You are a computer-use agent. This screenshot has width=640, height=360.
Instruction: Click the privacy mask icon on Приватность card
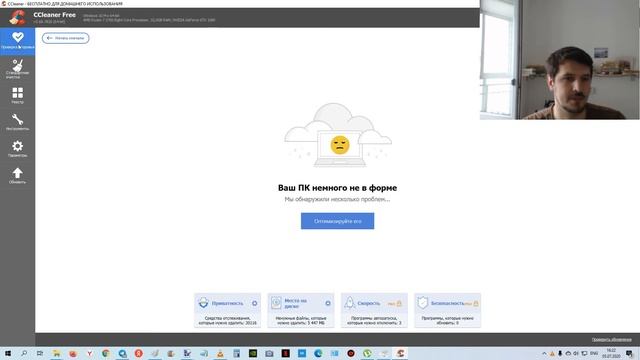point(203,303)
